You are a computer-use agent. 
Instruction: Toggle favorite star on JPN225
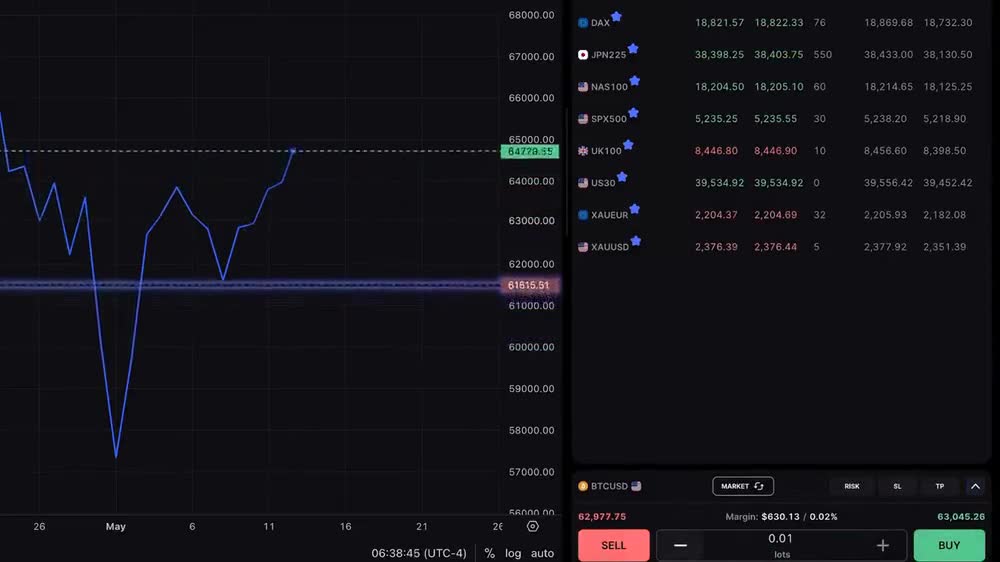[x=633, y=48]
